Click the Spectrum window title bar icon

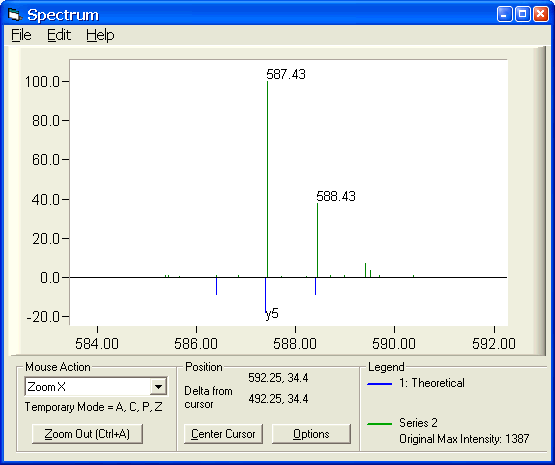(x=15, y=15)
